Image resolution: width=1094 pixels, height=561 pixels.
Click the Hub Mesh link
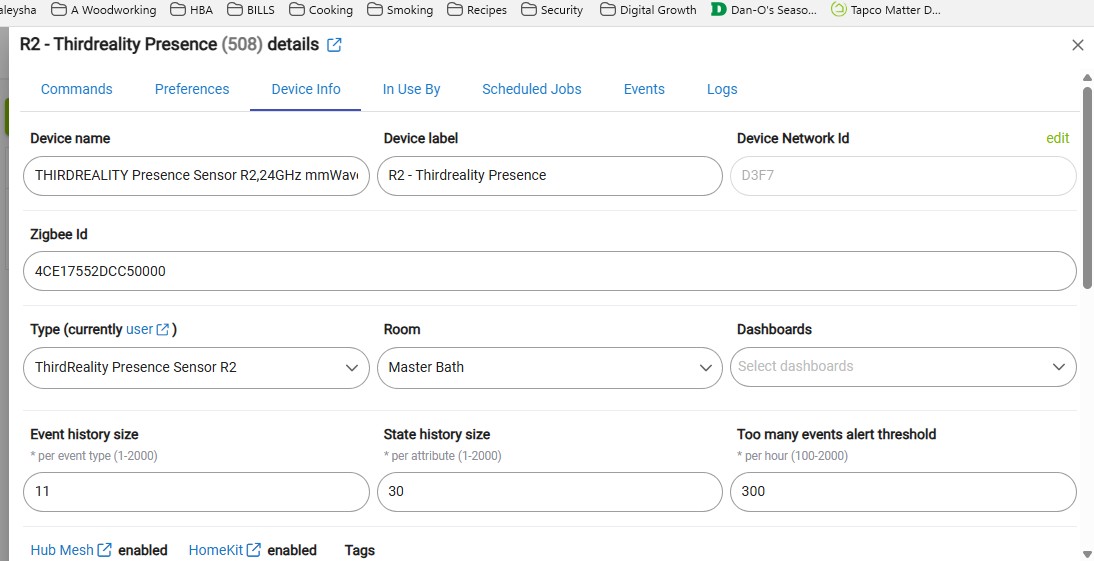pyautogui.click(x=62, y=550)
